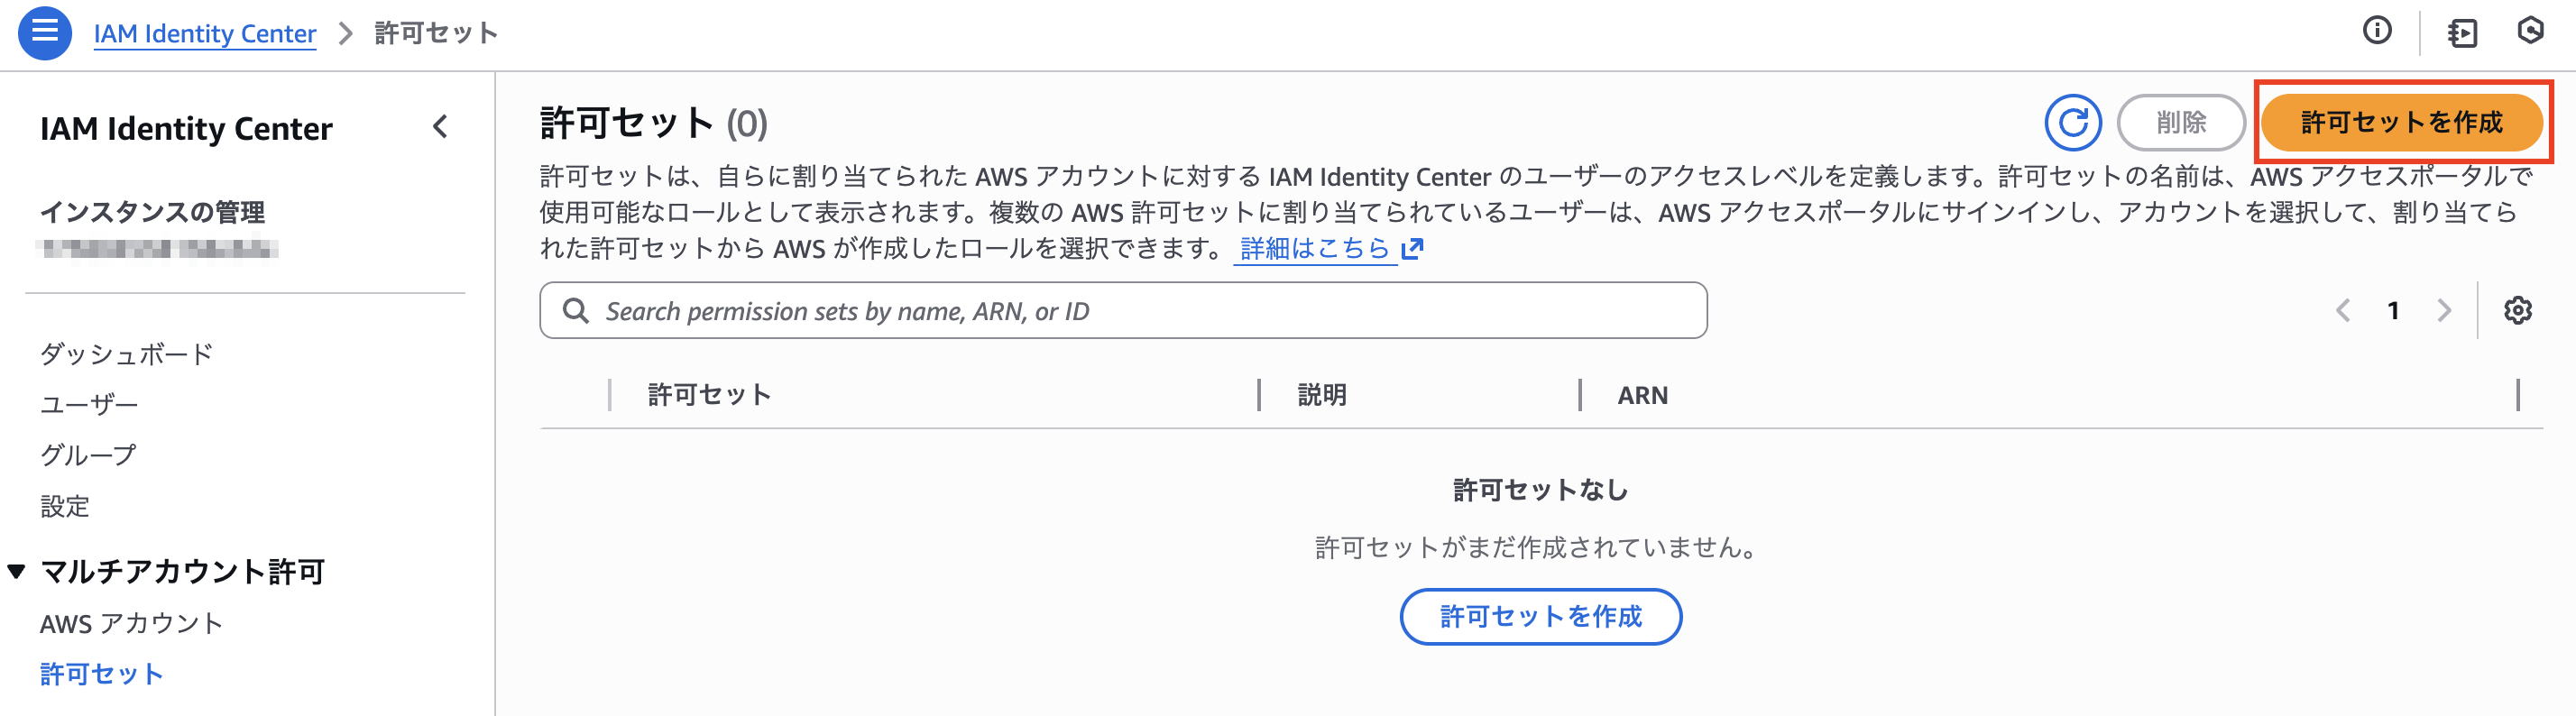Go to next page of results
2576x716 pixels.
coord(2444,311)
